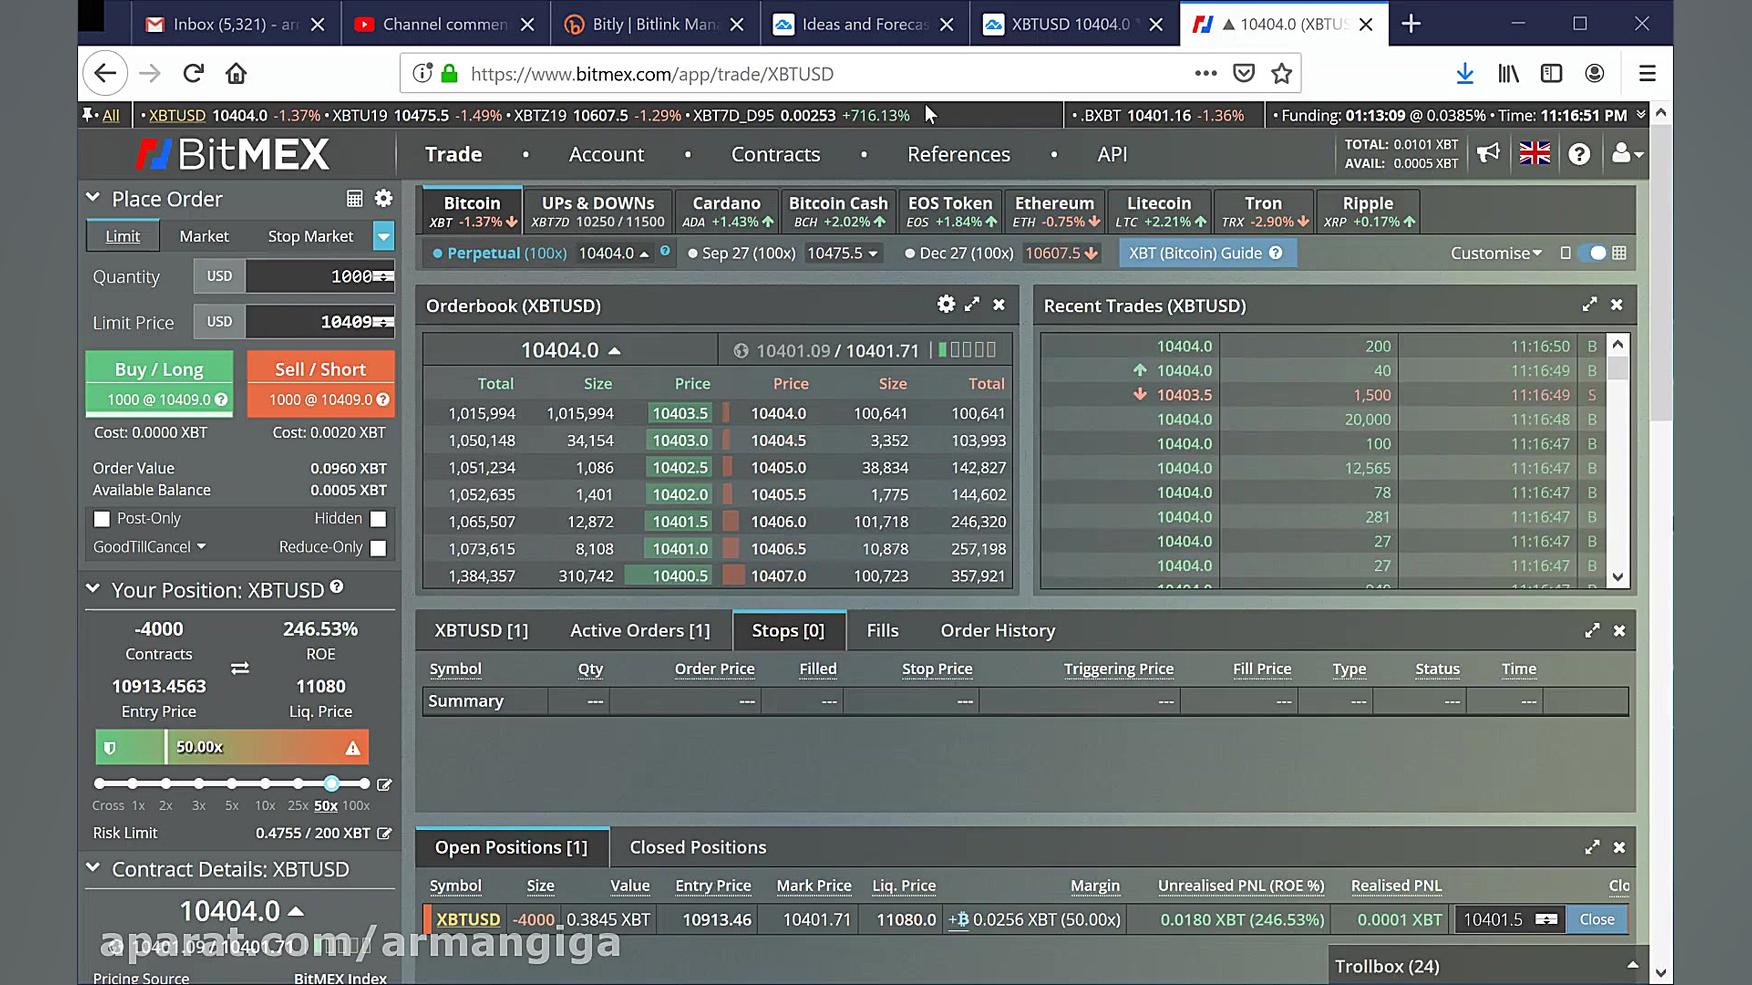The width and height of the screenshot is (1752, 985).
Task: Open user account menu icon
Action: point(1626,153)
